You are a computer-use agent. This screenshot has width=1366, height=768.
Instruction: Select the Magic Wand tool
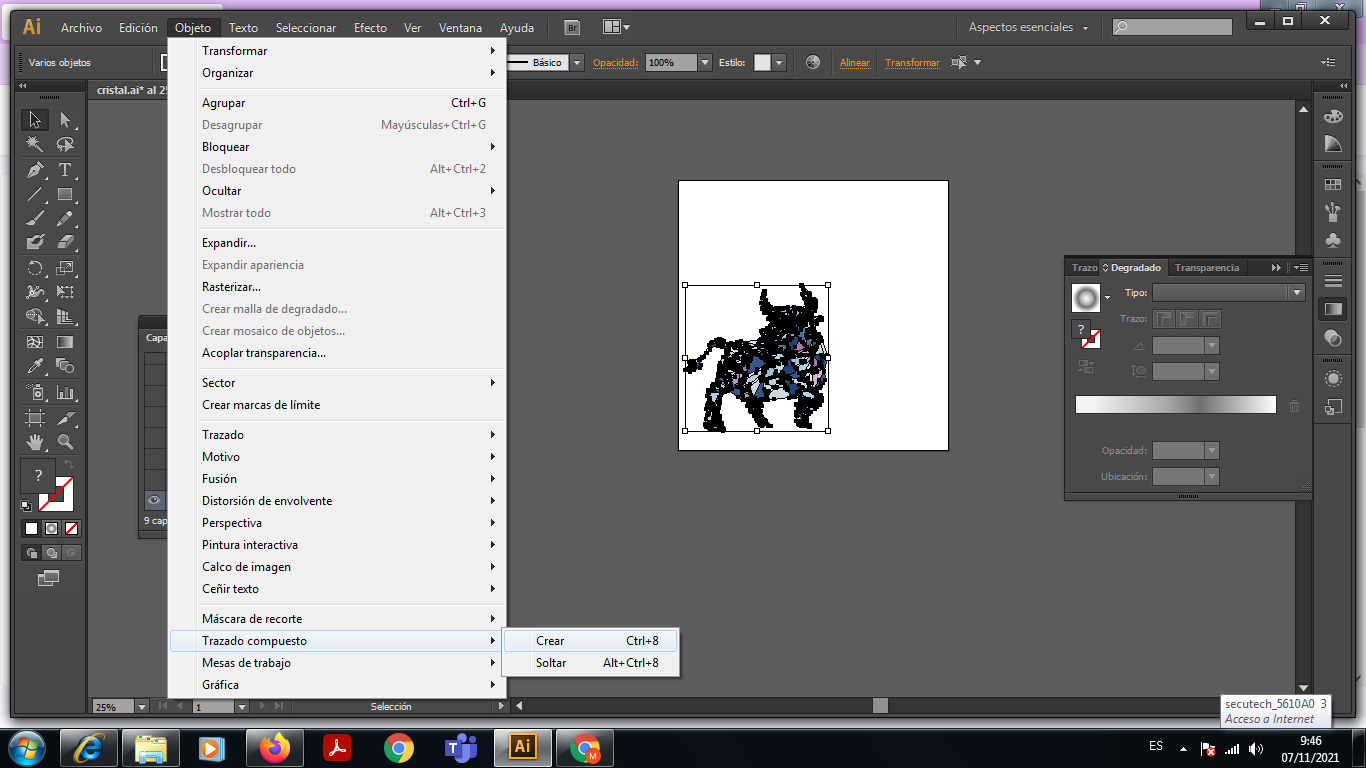pyautogui.click(x=35, y=144)
